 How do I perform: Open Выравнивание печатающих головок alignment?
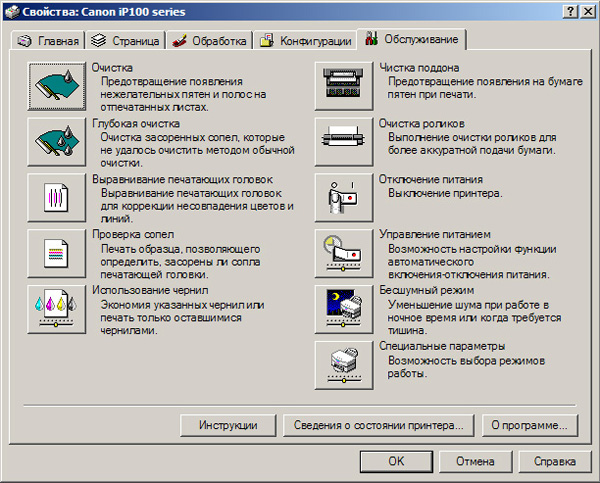(57, 197)
